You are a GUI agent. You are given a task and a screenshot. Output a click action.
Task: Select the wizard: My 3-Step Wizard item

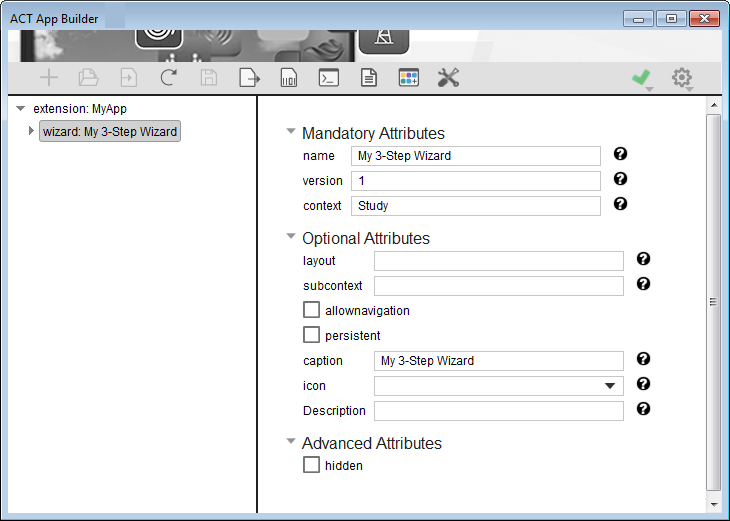[x=110, y=132]
